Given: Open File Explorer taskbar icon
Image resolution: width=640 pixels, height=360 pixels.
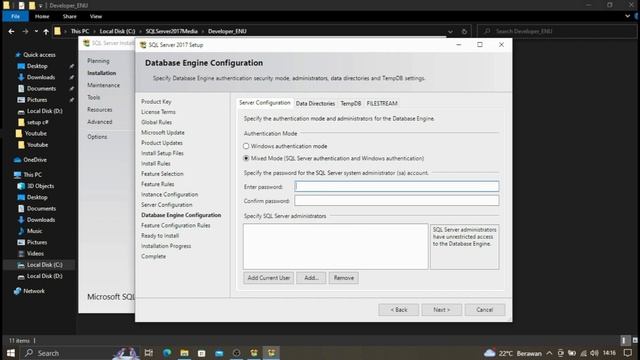Looking at the screenshot, I should [184, 353].
